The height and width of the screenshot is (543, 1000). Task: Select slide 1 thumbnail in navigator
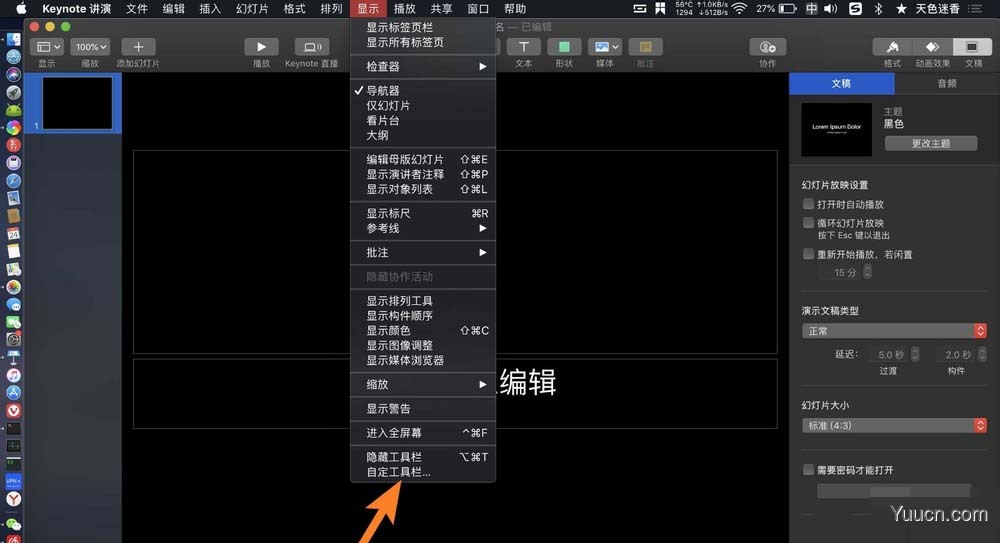pyautogui.click(x=77, y=103)
